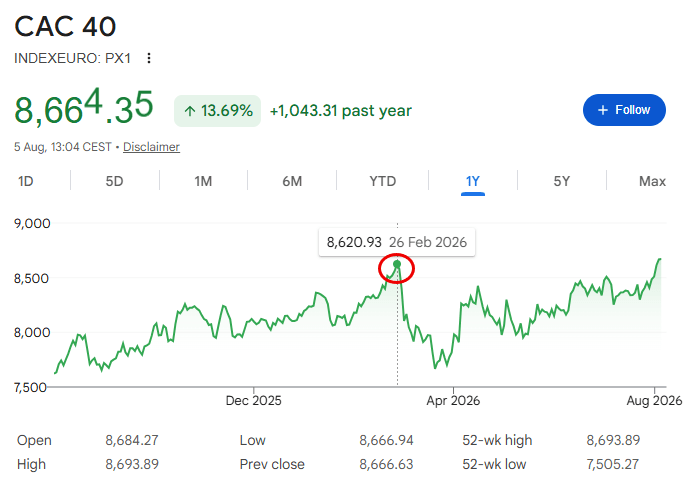Click the '5 Aug, 13:04 CEST' timestamp

(x=63, y=147)
